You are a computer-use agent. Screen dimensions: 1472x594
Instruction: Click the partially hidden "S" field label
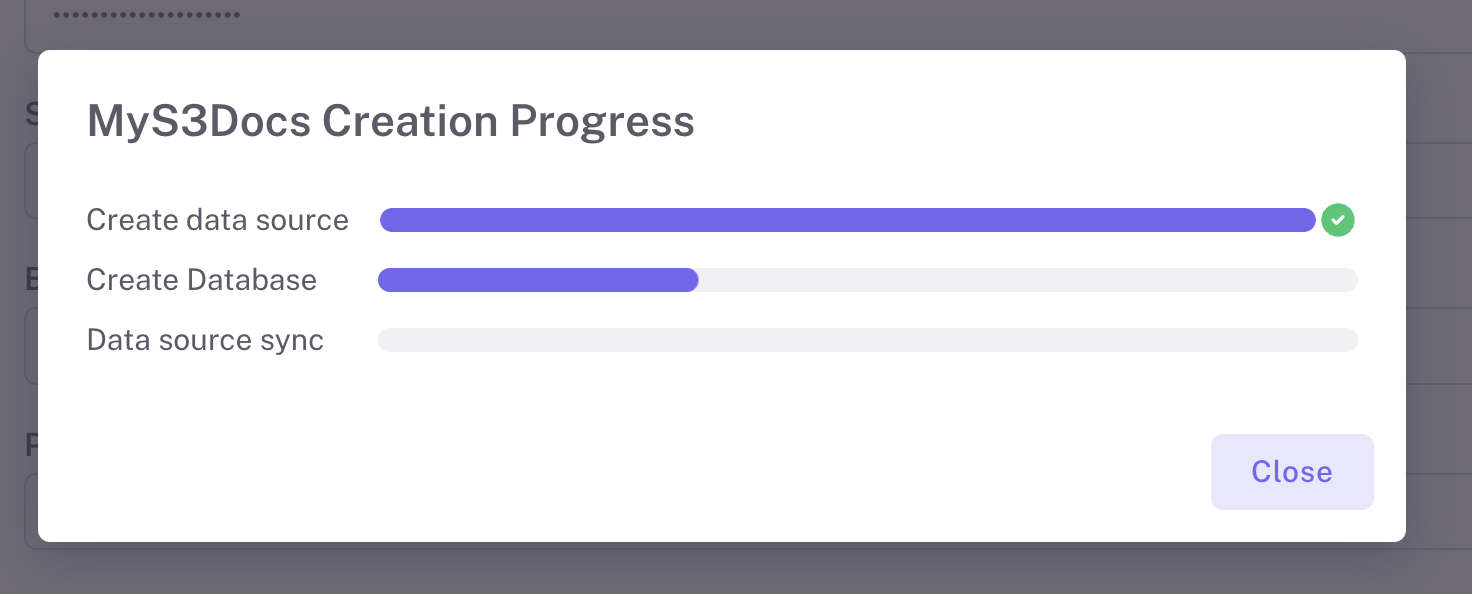[31, 114]
